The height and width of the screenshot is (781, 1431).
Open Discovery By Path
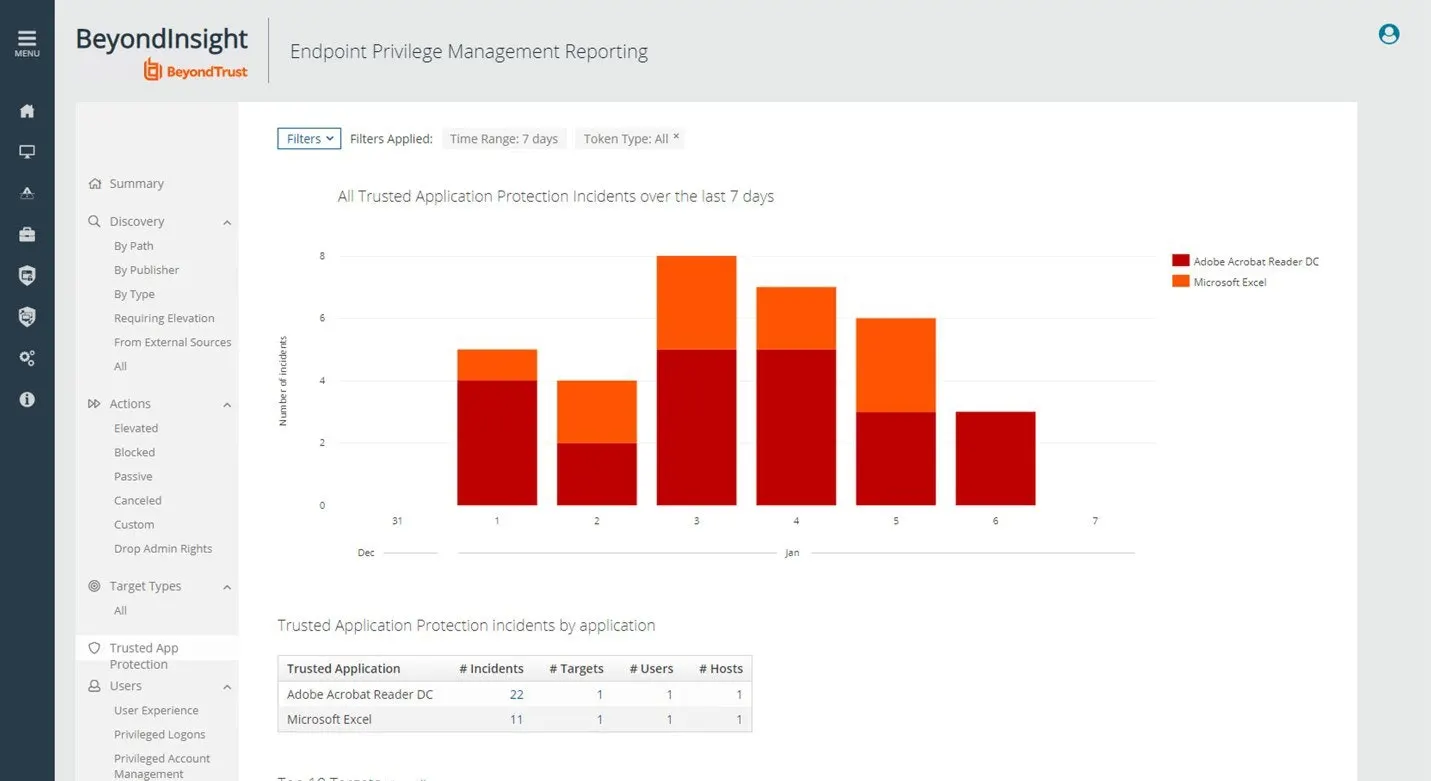[x=133, y=246]
